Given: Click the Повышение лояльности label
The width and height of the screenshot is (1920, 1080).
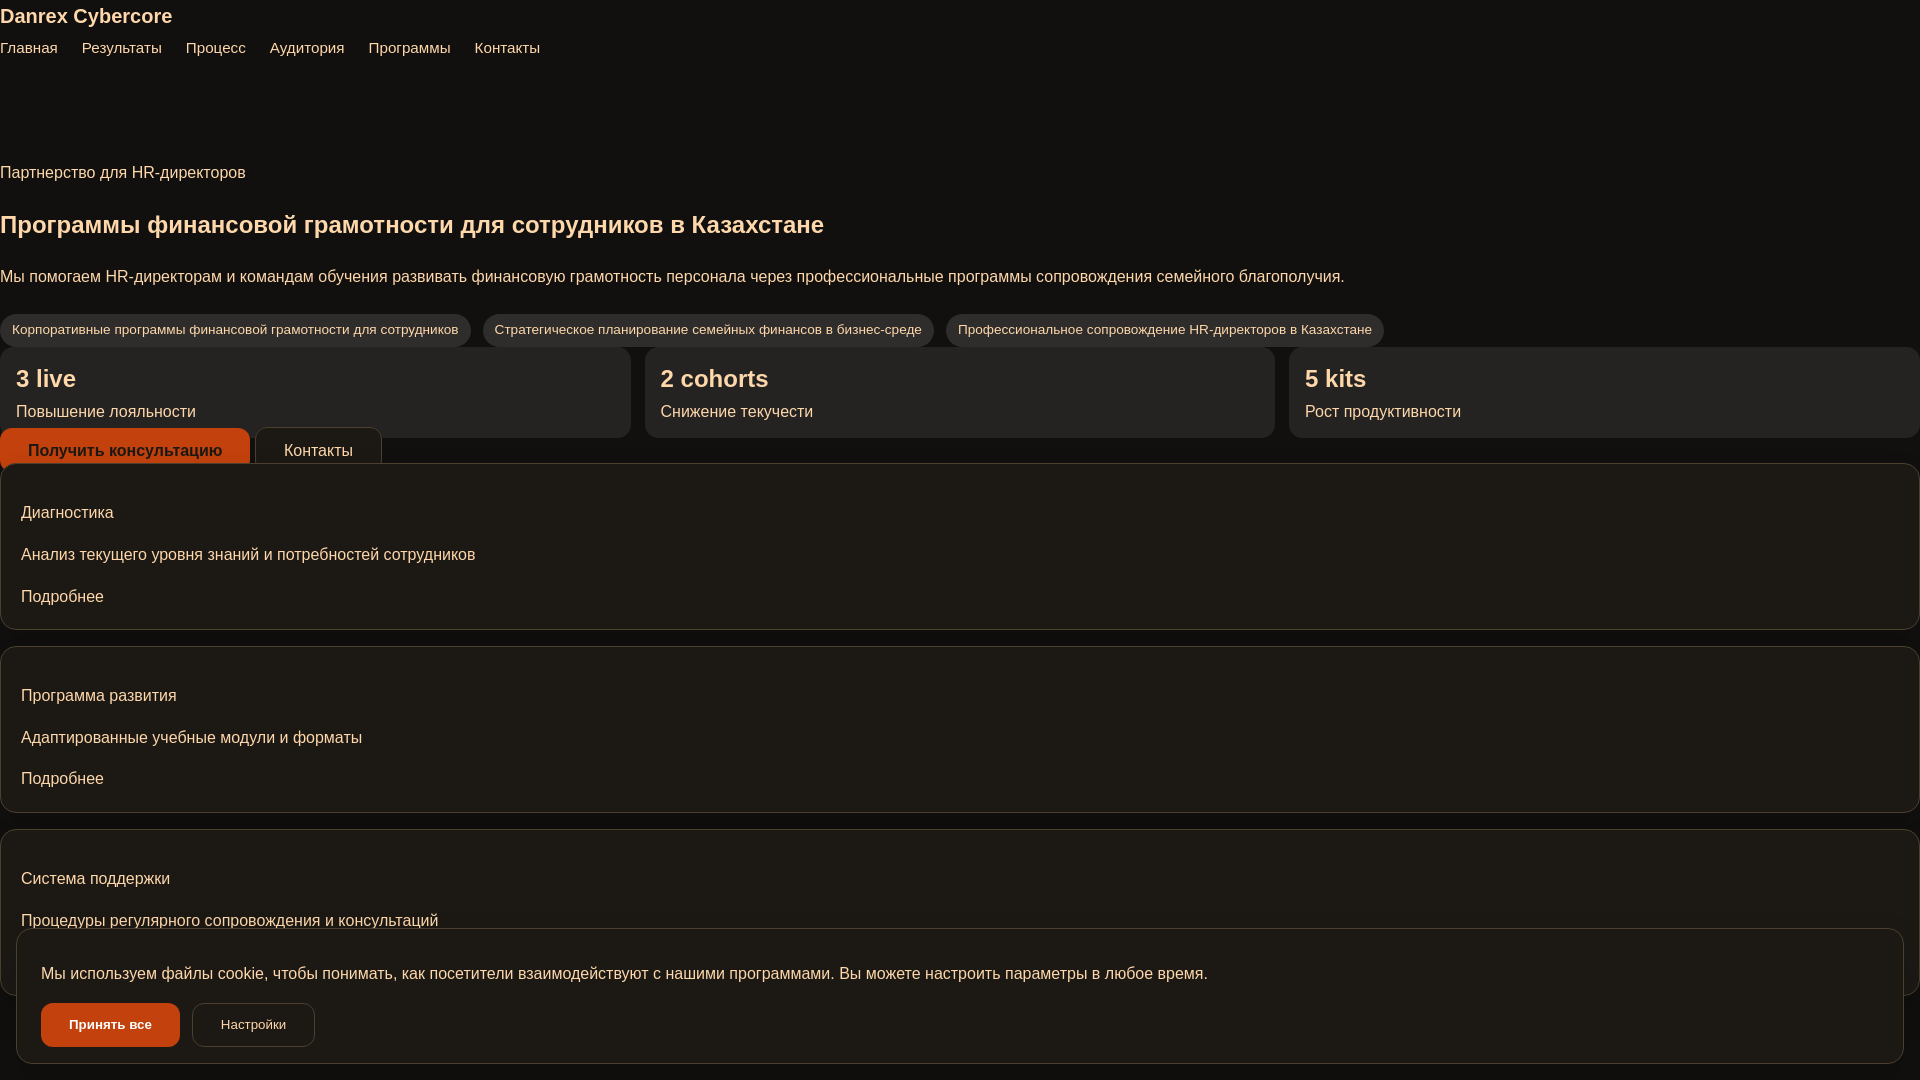Looking at the screenshot, I should (x=106, y=412).
